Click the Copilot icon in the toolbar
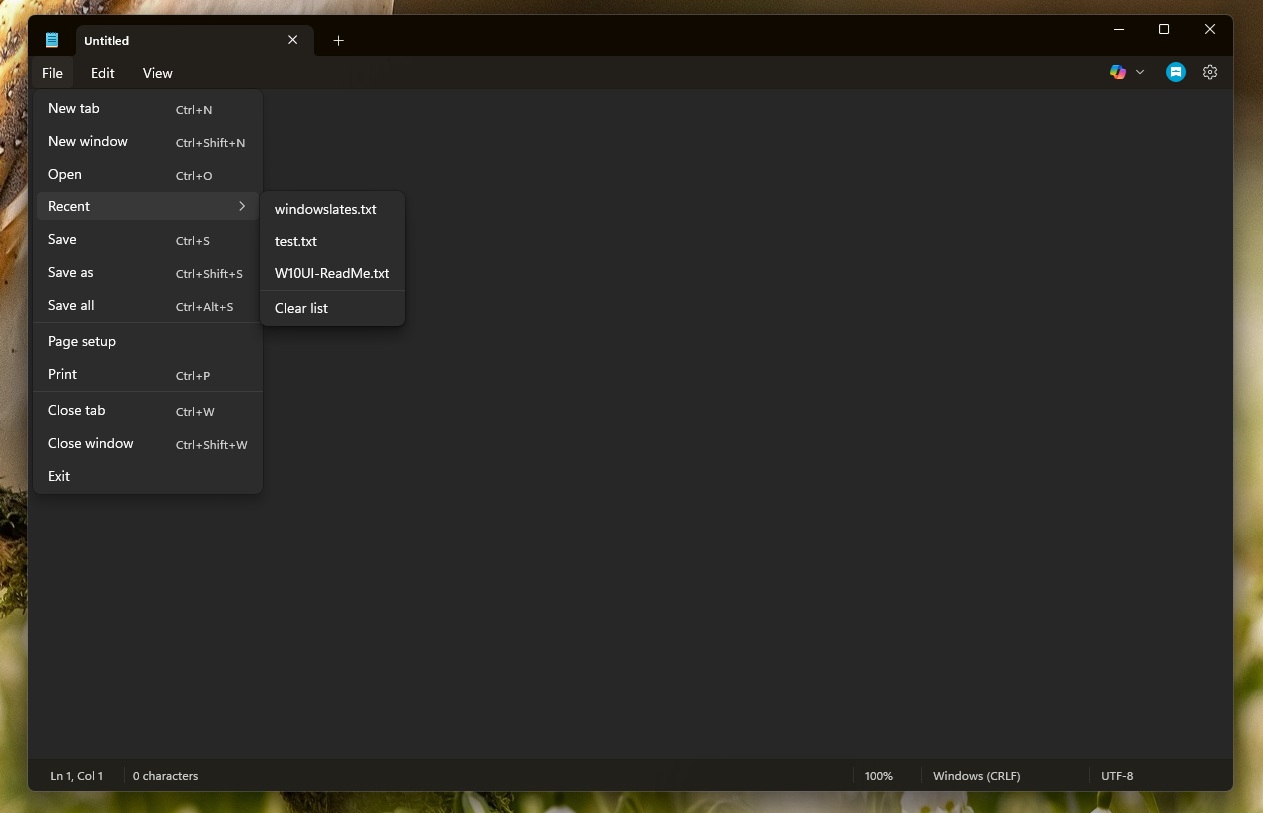The width and height of the screenshot is (1263, 813). click(x=1117, y=72)
